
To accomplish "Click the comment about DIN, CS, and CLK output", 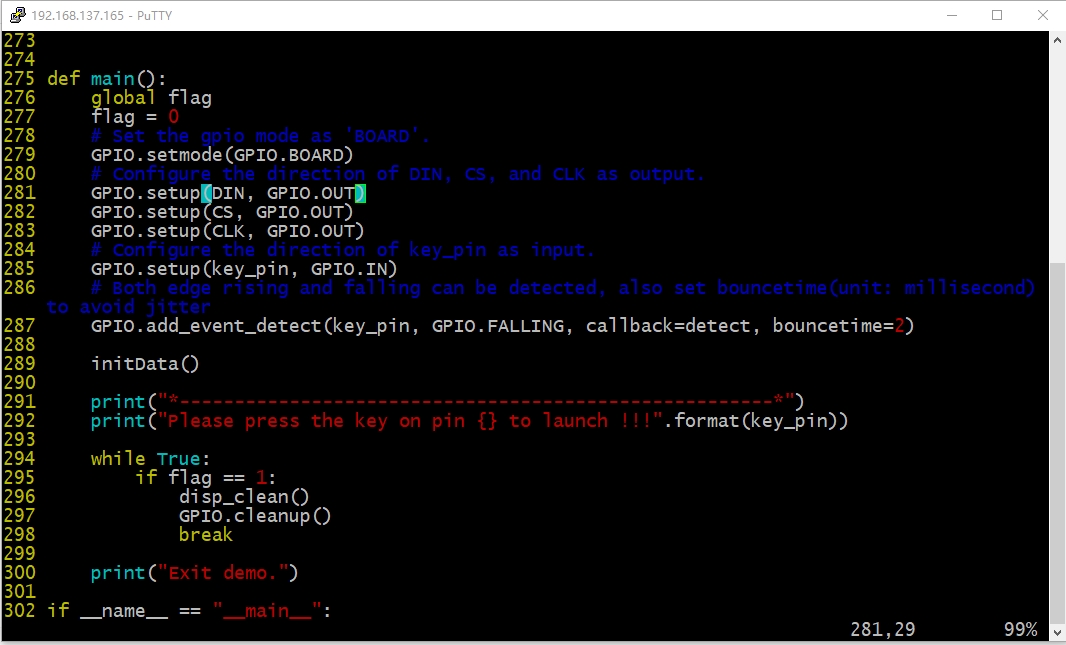I will point(398,174).
